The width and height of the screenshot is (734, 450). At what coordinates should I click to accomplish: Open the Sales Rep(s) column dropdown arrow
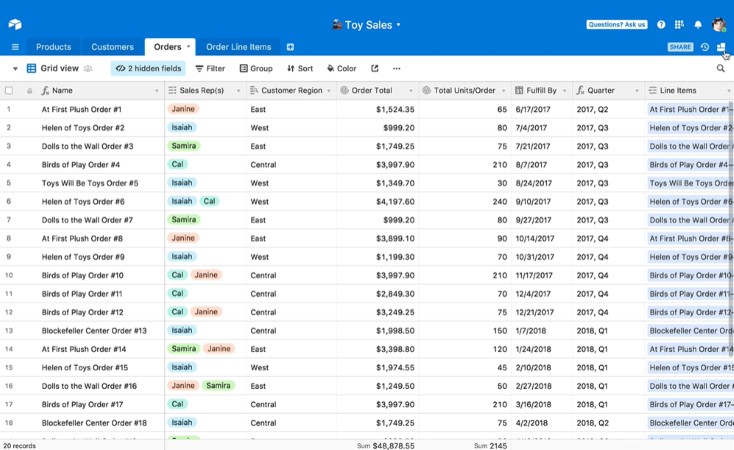click(x=238, y=91)
